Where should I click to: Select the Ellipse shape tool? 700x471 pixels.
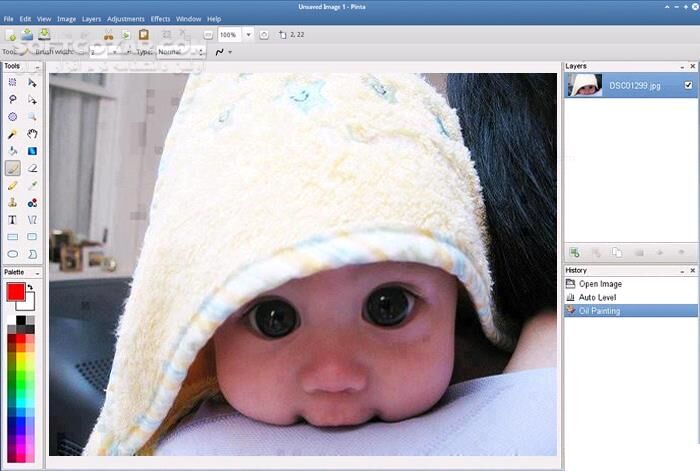(13, 254)
